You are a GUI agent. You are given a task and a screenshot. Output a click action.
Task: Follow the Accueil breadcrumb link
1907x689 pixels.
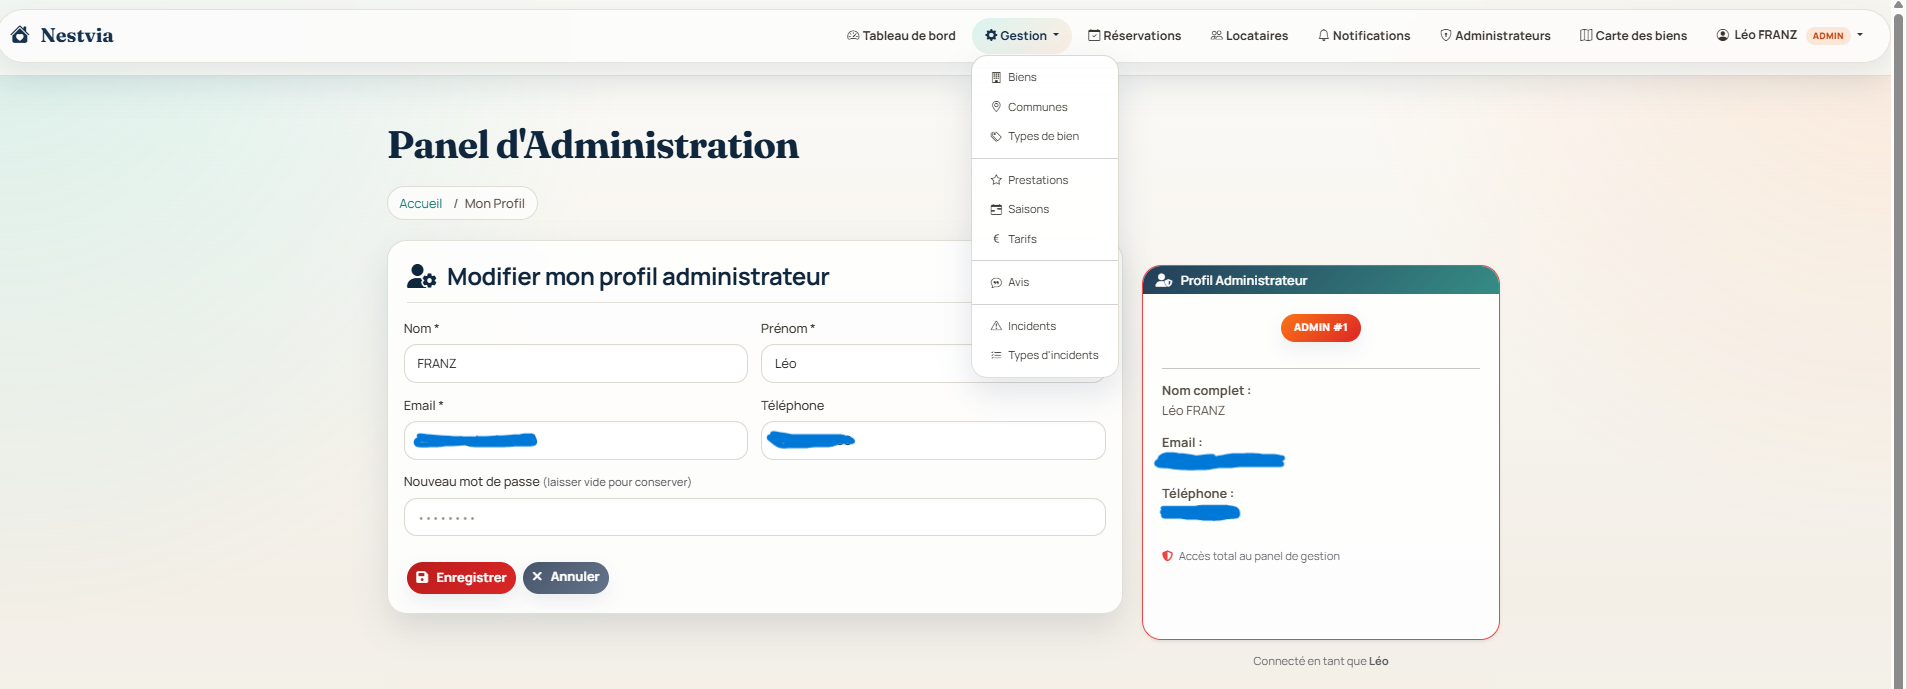pos(420,204)
